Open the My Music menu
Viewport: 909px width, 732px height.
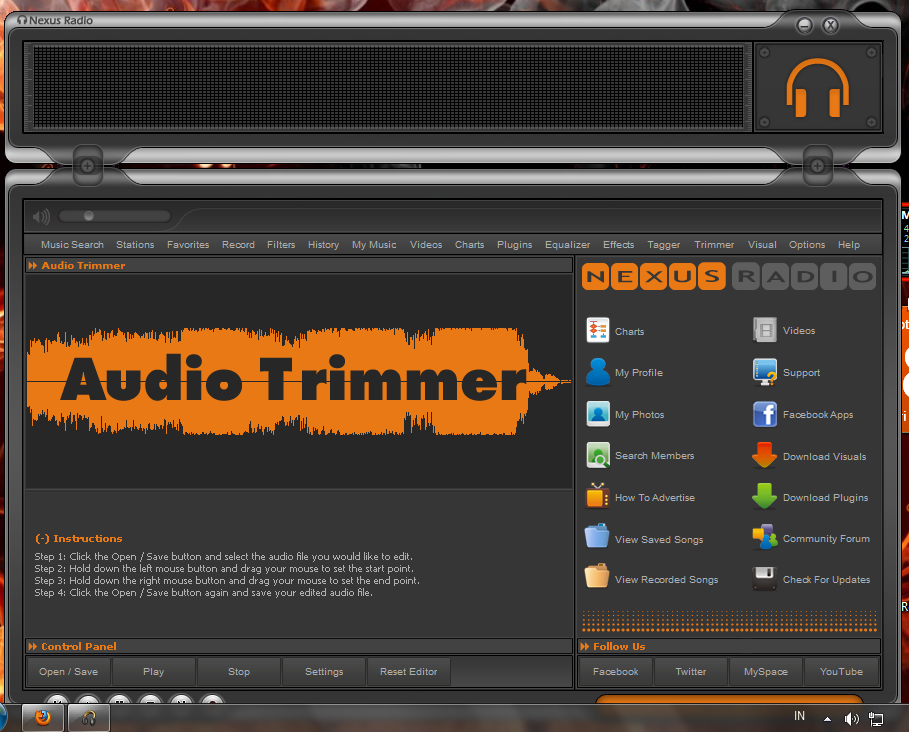click(x=374, y=245)
